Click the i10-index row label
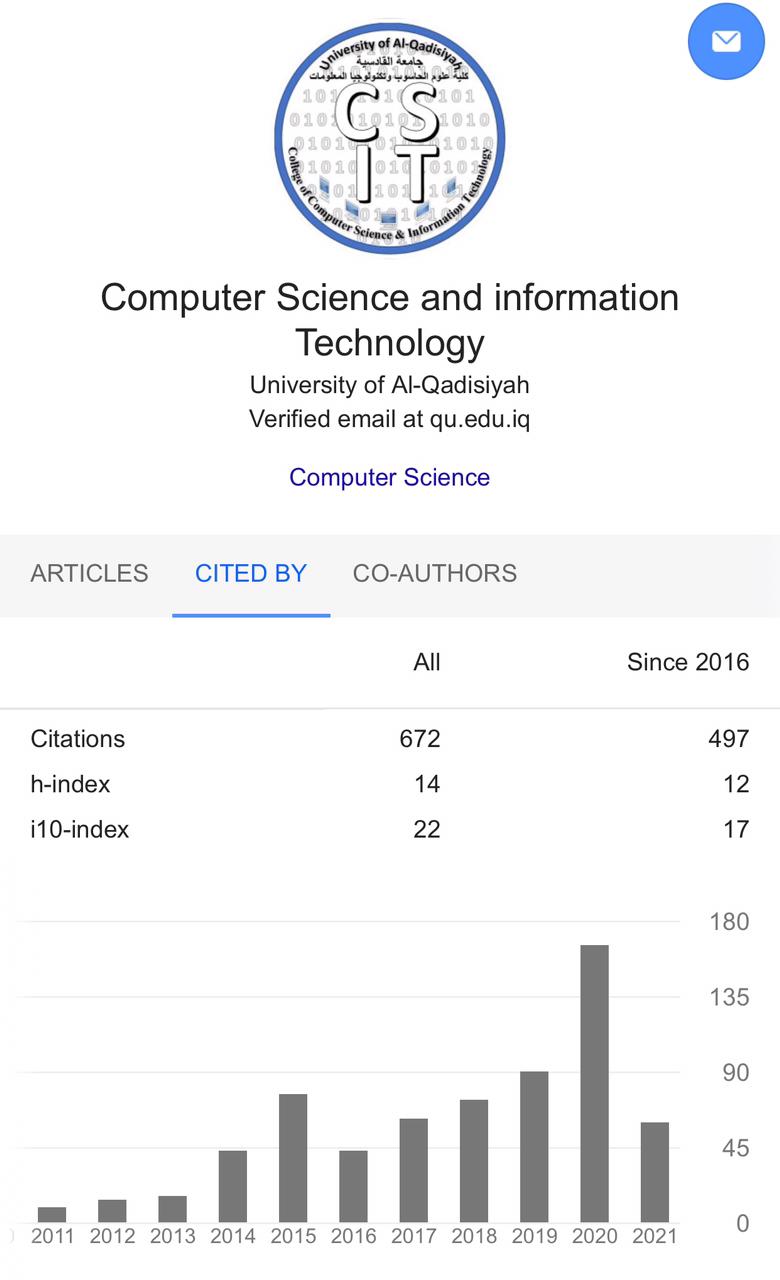780x1280 pixels. (x=80, y=829)
